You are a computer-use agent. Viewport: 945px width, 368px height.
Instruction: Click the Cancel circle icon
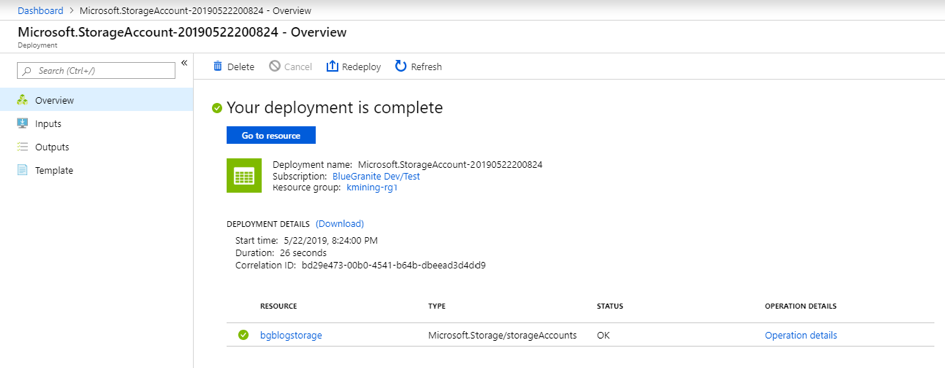click(x=275, y=66)
